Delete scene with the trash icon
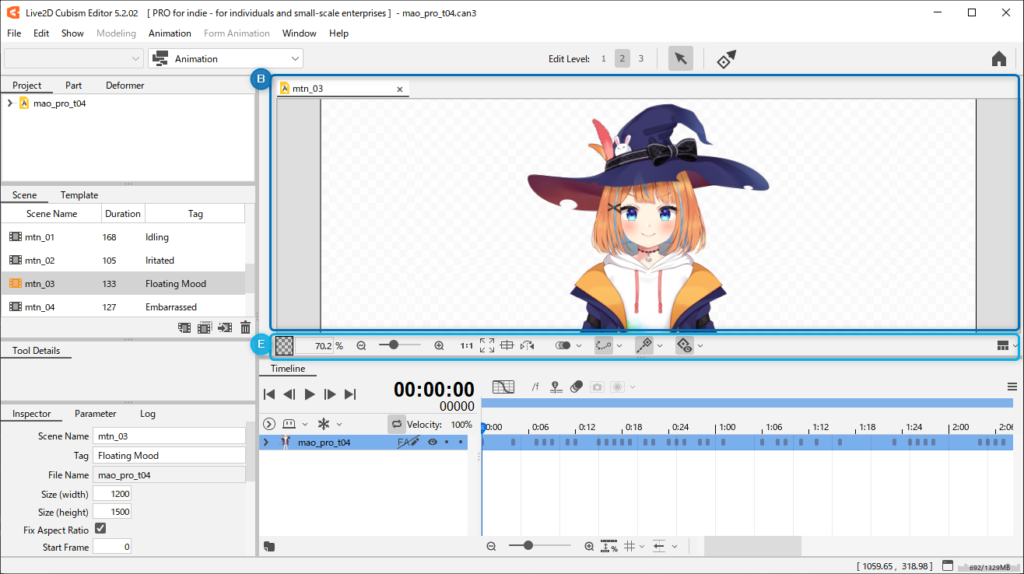1024x574 pixels. pos(245,328)
